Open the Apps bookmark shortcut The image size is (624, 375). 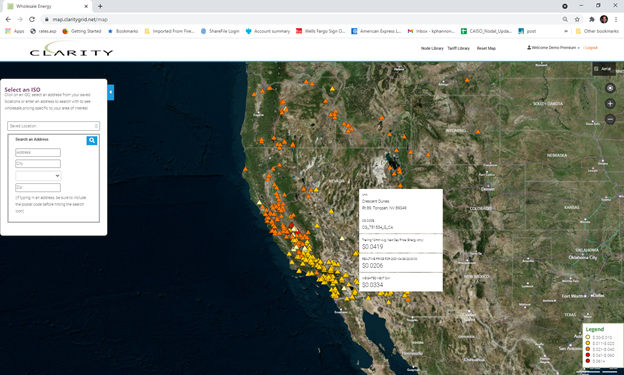pos(15,31)
